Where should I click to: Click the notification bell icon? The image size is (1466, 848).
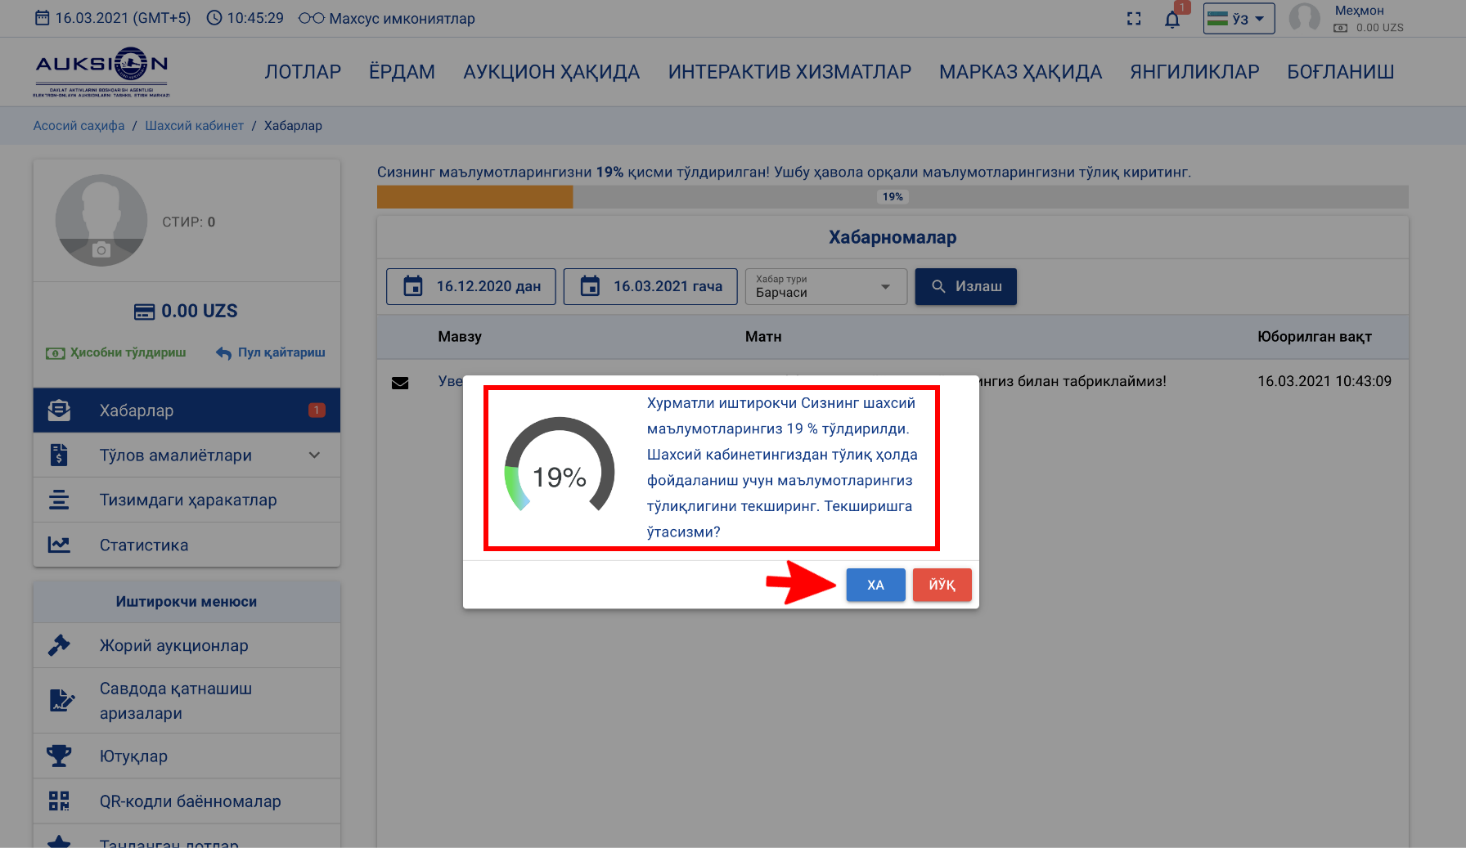pyautogui.click(x=1172, y=19)
